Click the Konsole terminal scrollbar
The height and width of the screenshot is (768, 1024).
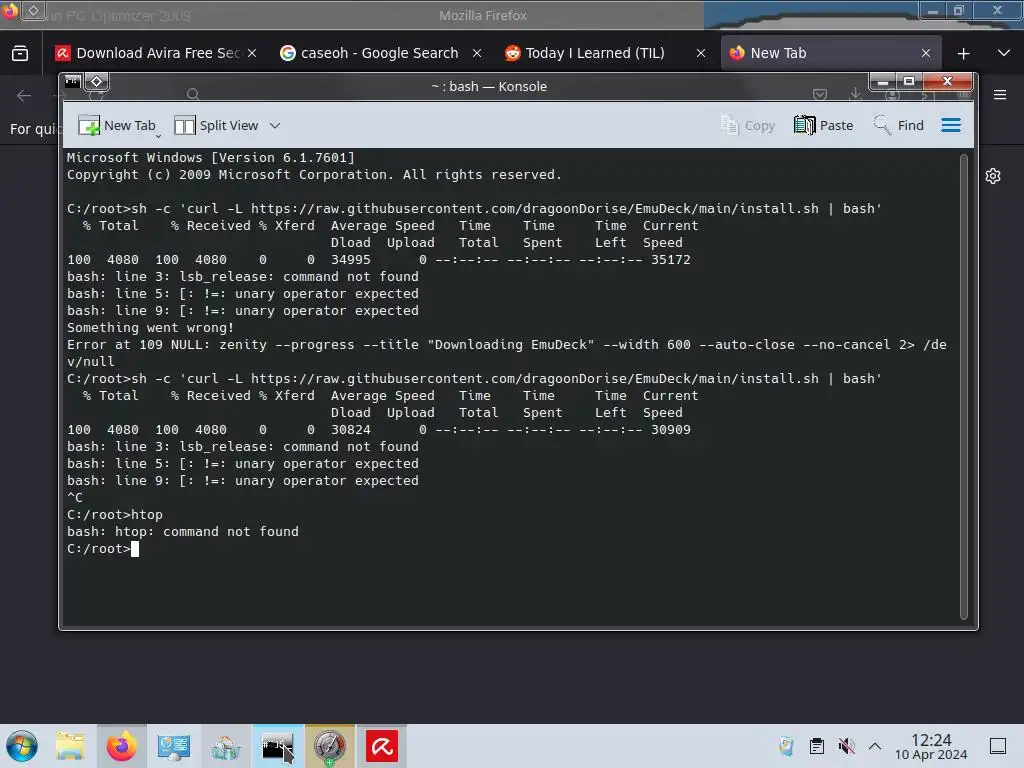[x=964, y=387]
